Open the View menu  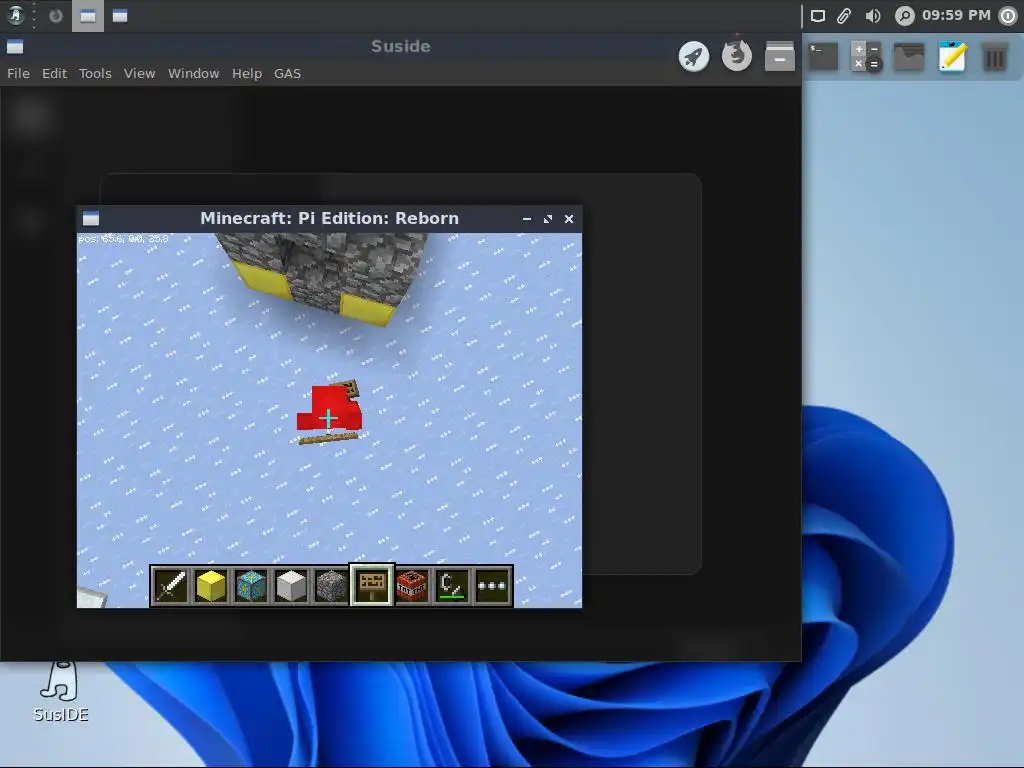click(x=140, y=73)
